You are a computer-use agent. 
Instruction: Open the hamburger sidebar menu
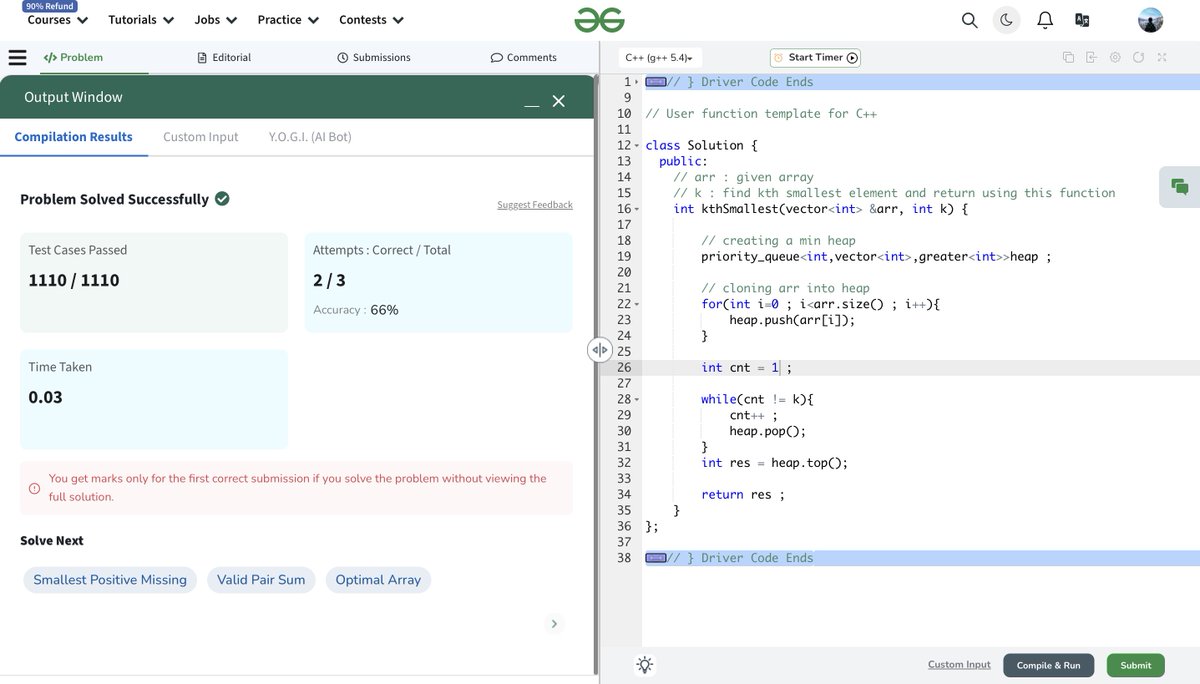(x=17, y=58)
